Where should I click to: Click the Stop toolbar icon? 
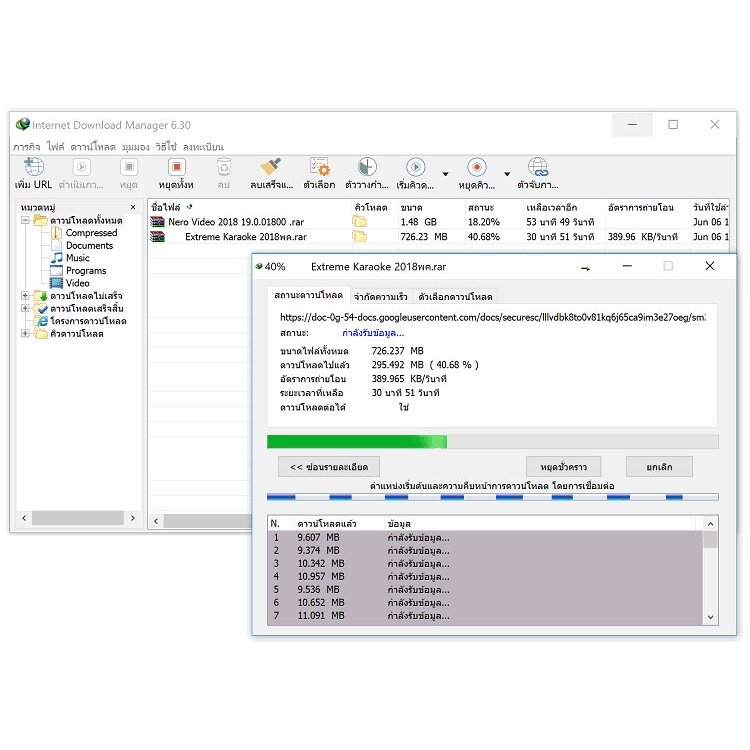(129, 167)
